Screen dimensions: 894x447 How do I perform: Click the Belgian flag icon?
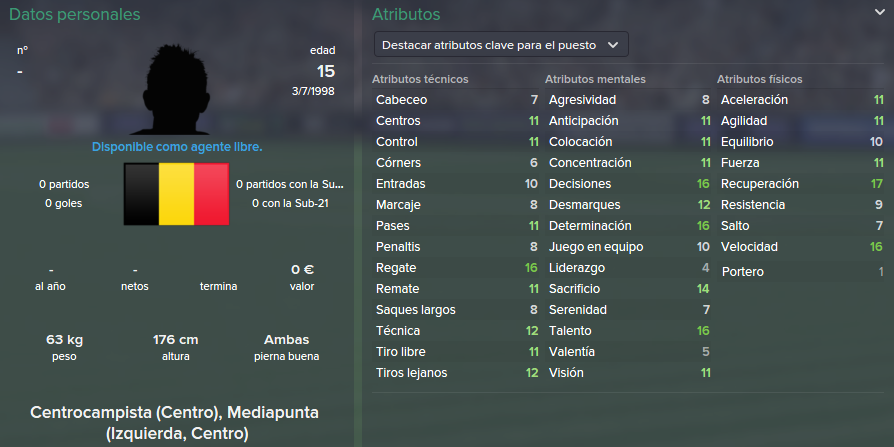[x=177, y=195]
